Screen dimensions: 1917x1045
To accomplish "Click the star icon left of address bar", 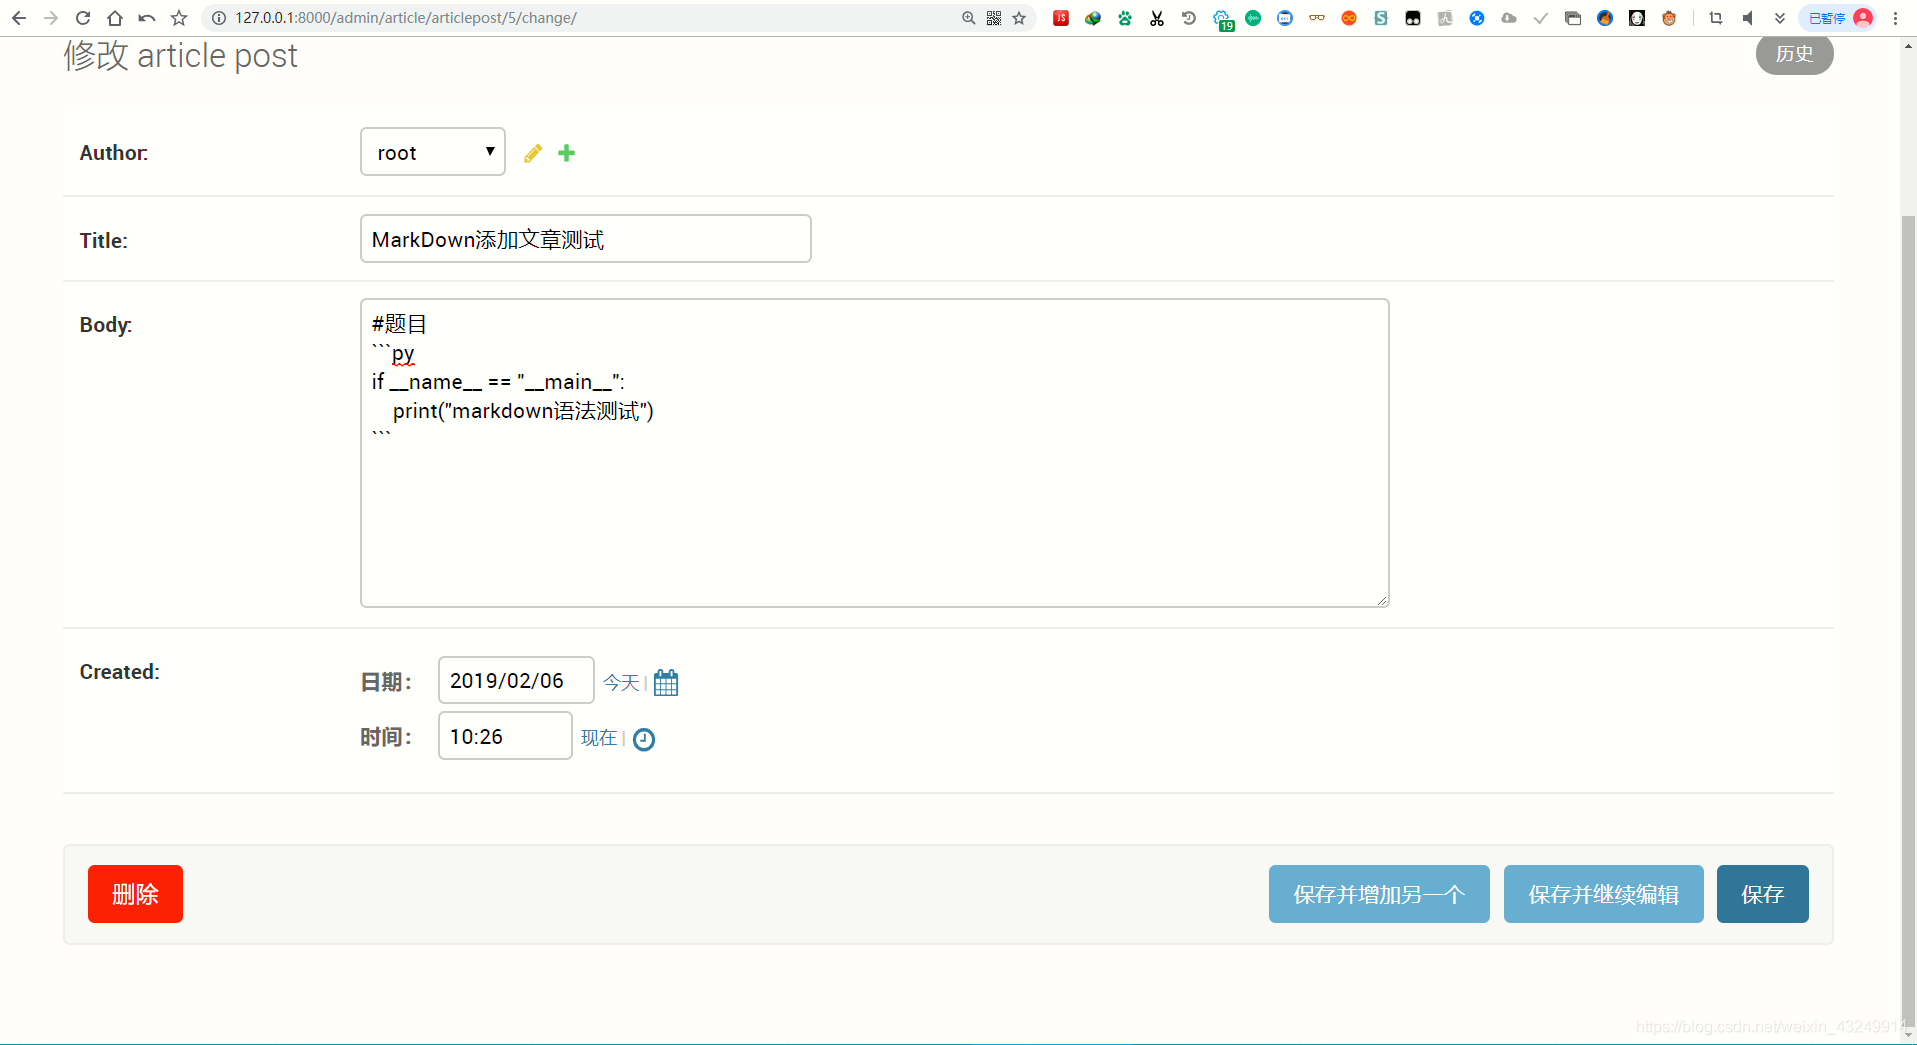I will coord(179,18).
